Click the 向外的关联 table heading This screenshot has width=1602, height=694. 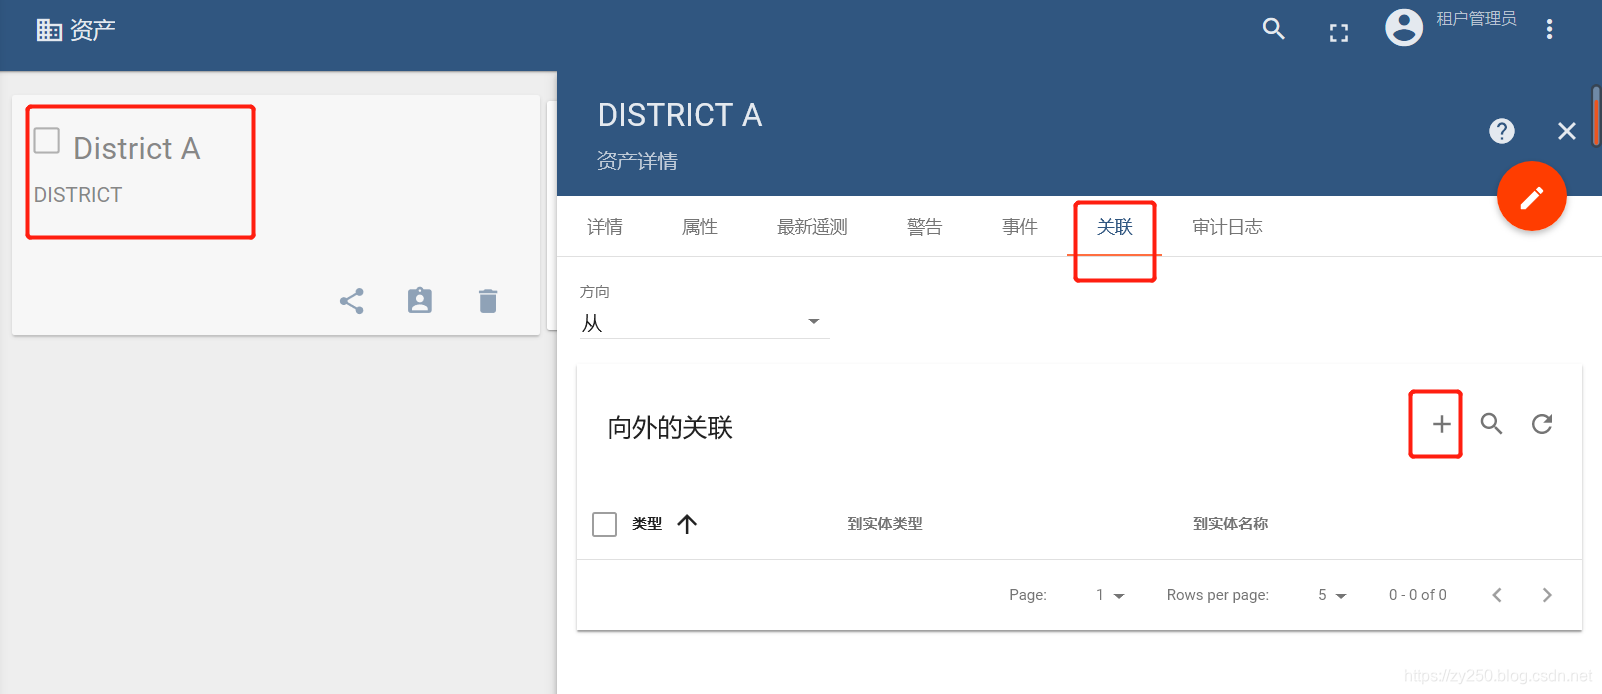(670, 428)
